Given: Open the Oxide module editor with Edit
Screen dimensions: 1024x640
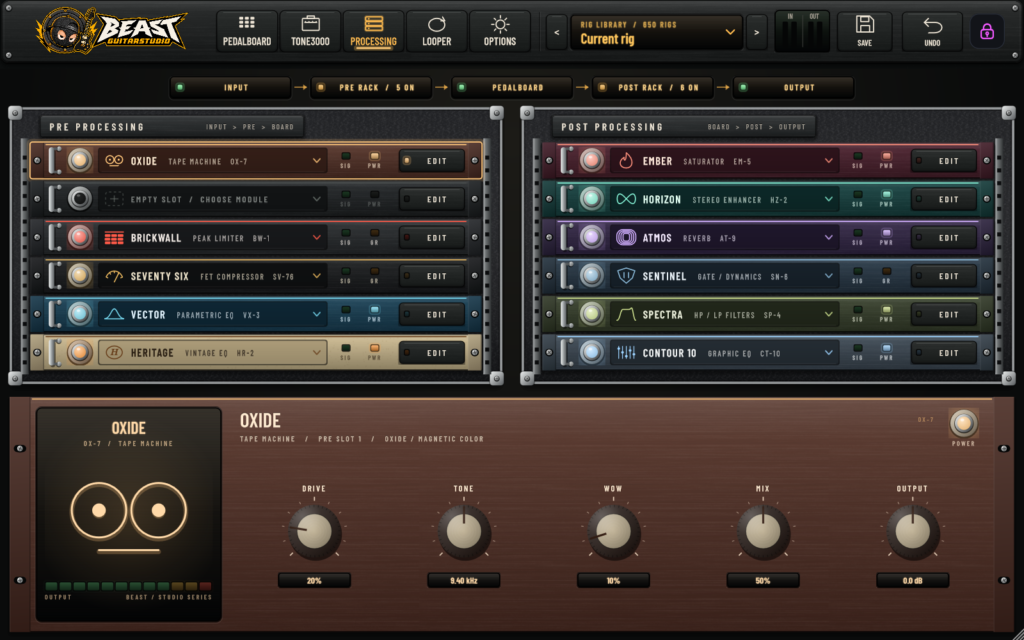Looking at the screenshot, I should (x=432, y=161).
